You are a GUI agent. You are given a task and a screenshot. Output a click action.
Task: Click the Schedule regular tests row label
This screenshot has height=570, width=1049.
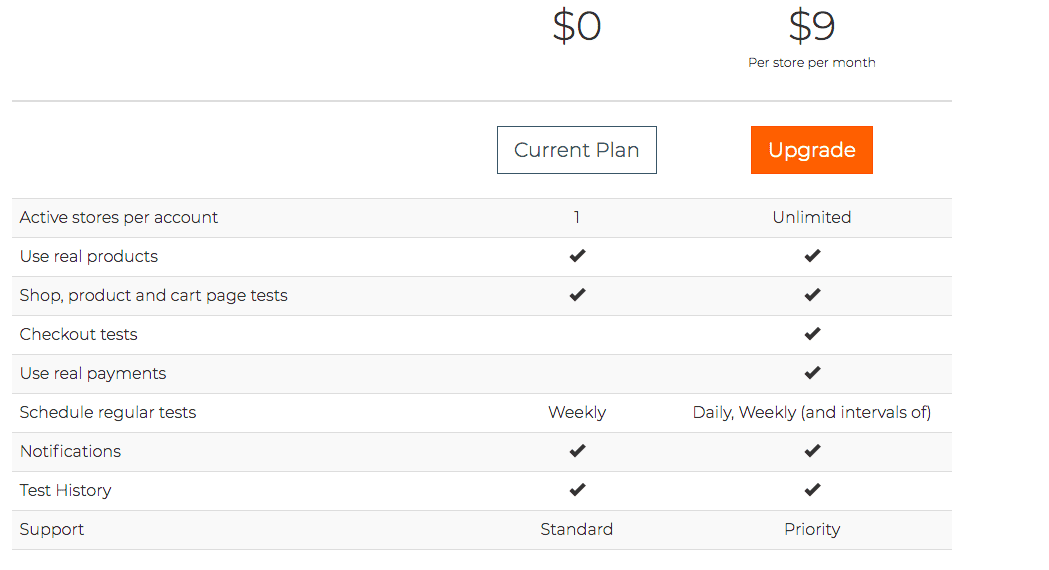(x=108, y=412)
